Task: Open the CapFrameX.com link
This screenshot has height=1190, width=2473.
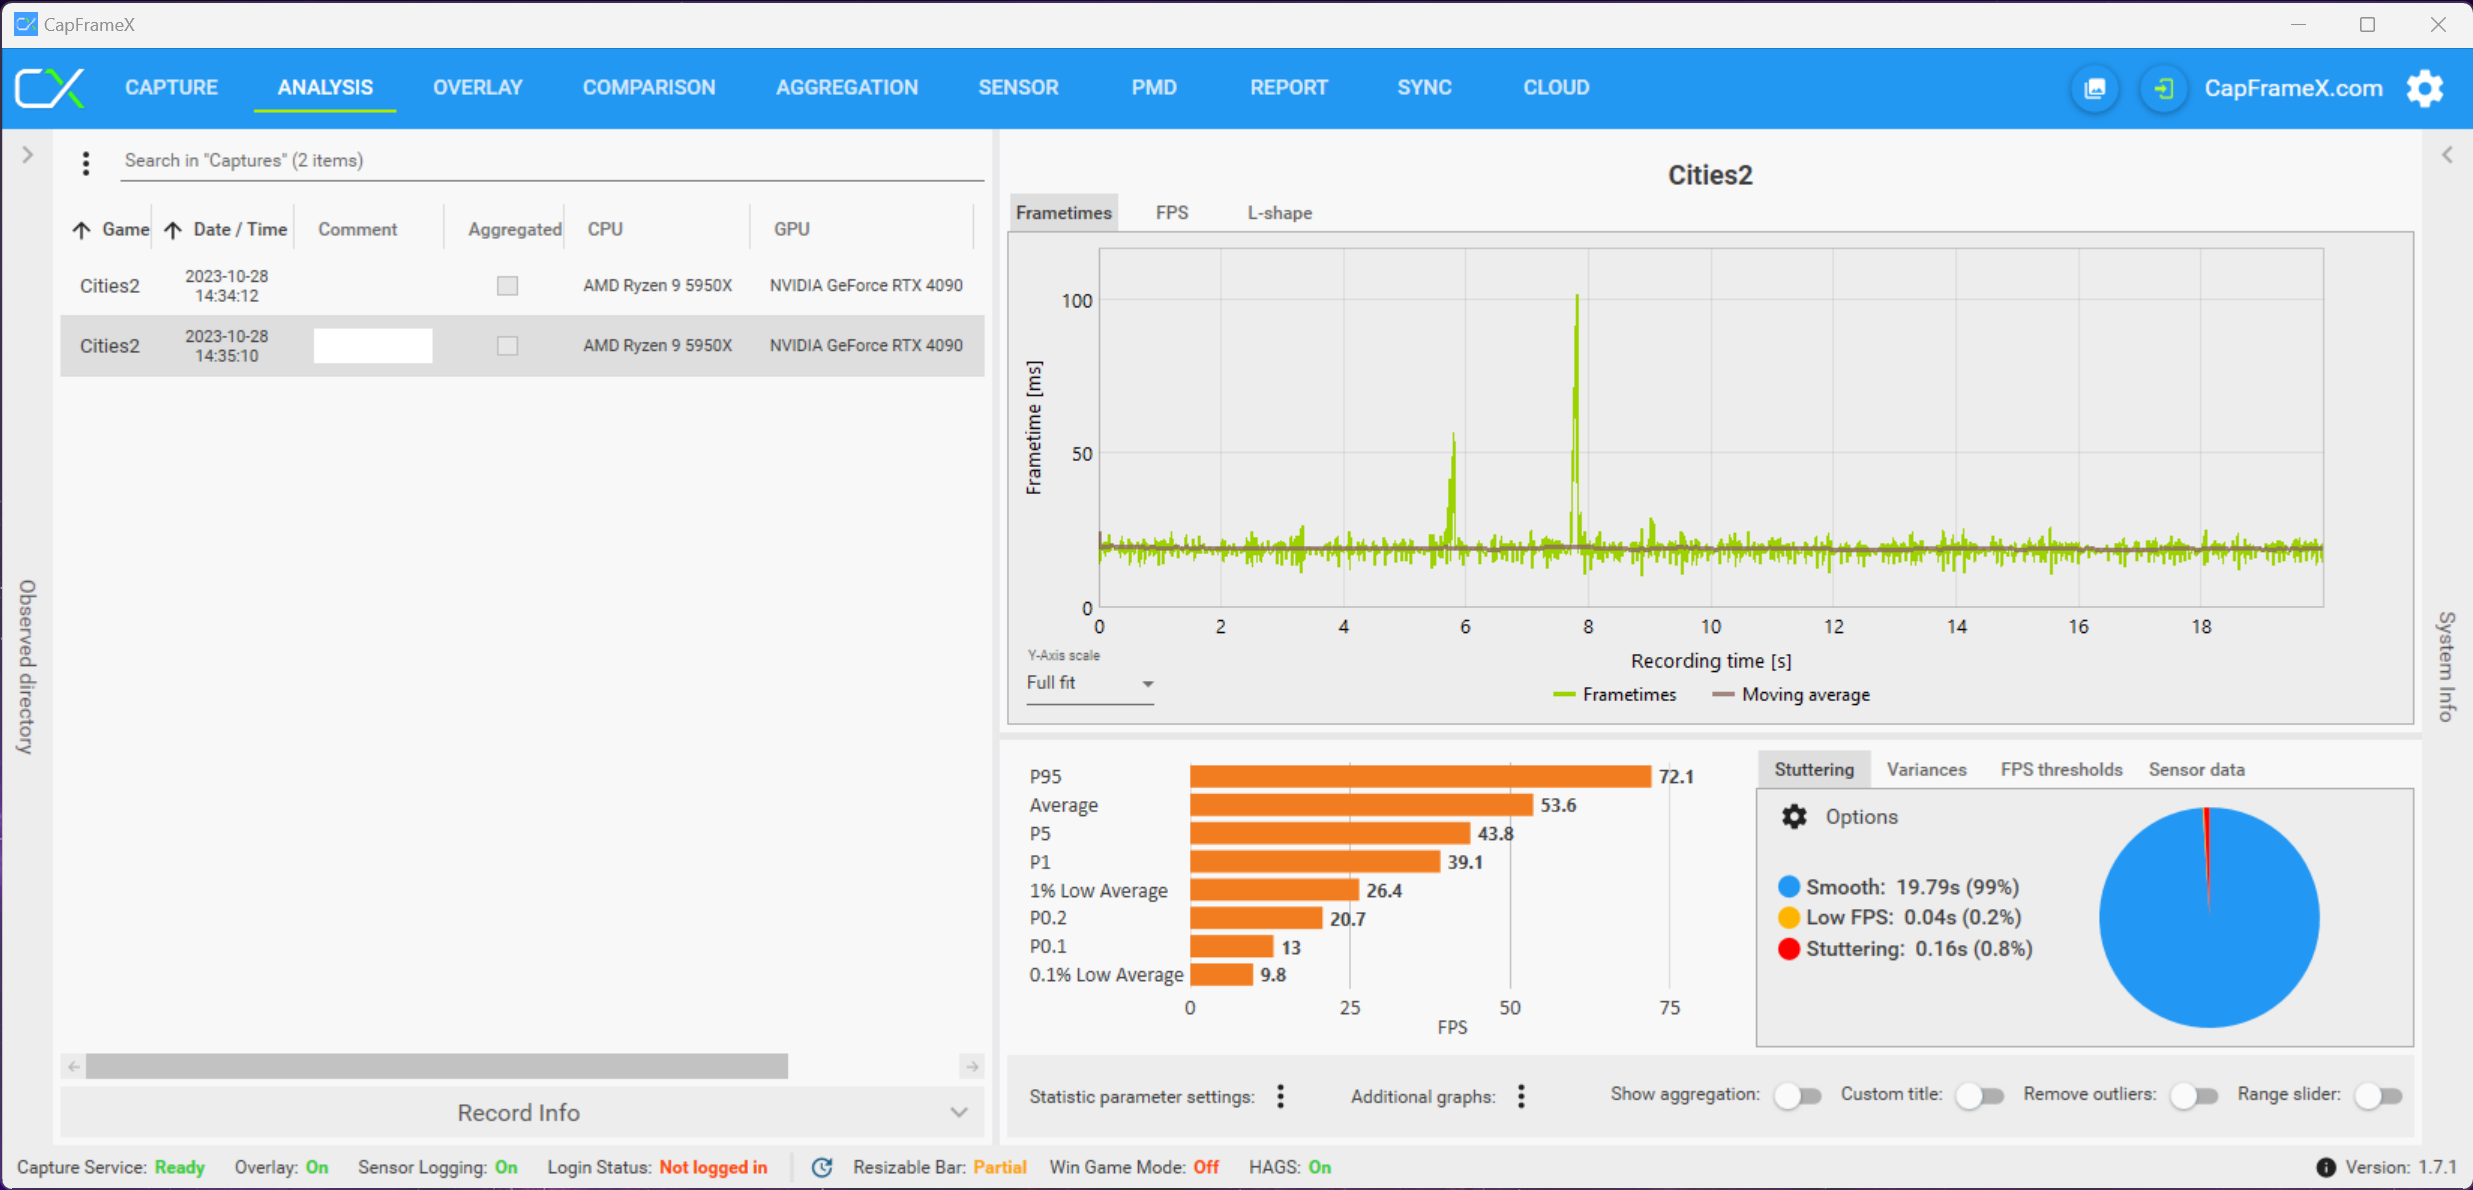Action: coord(2293,88)
